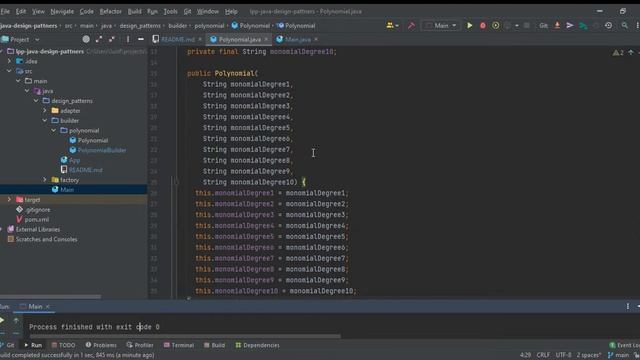Push commits with the blue arrow icon
The height and width of the screenshot is (360, 640).
pos(570,26)
